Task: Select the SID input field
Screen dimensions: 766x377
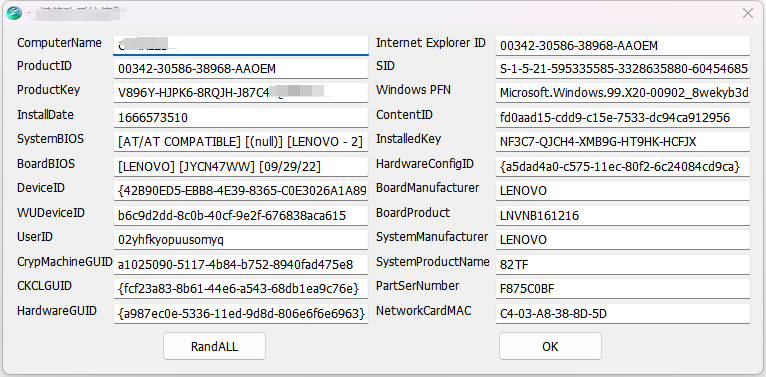Action: (x=622, y=69)
